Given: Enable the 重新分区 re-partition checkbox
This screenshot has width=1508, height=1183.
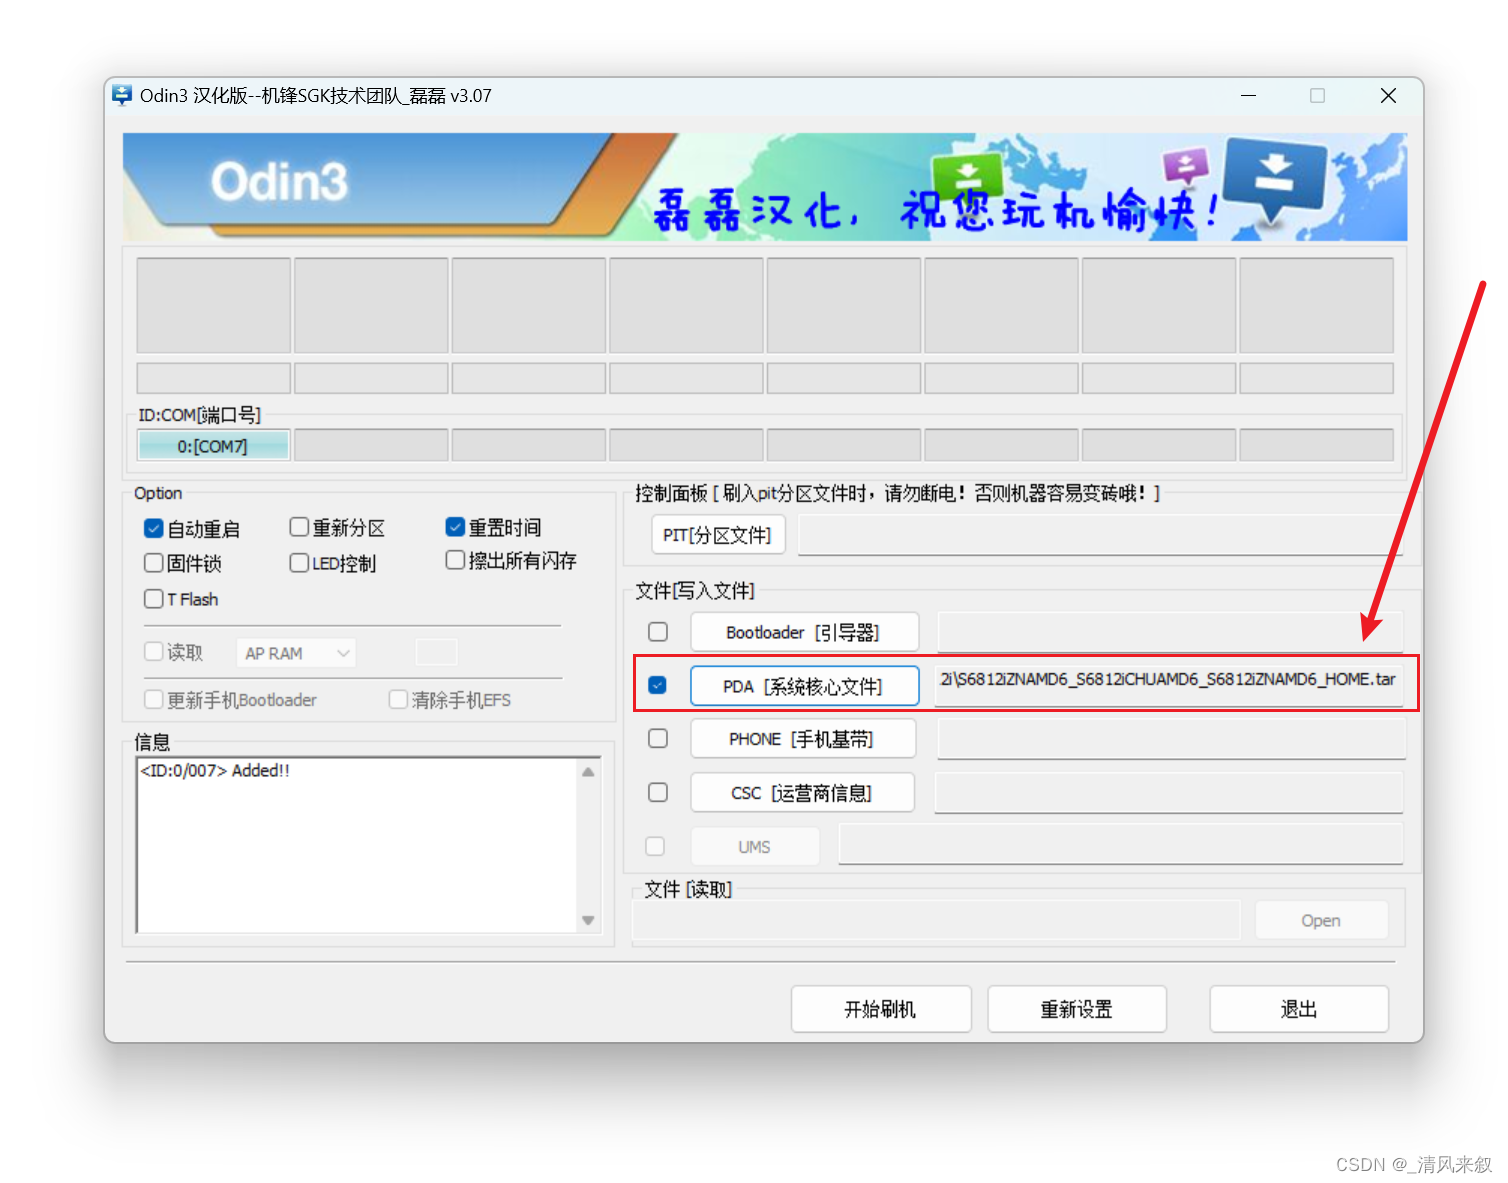Looking at the screenshot, I should (299, 527).
